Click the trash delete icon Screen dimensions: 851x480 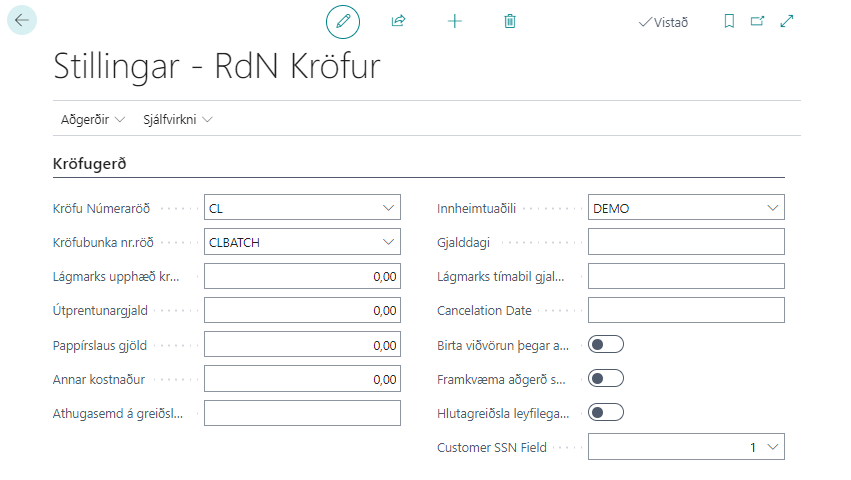pyautogui.click(x=510, y=21)
